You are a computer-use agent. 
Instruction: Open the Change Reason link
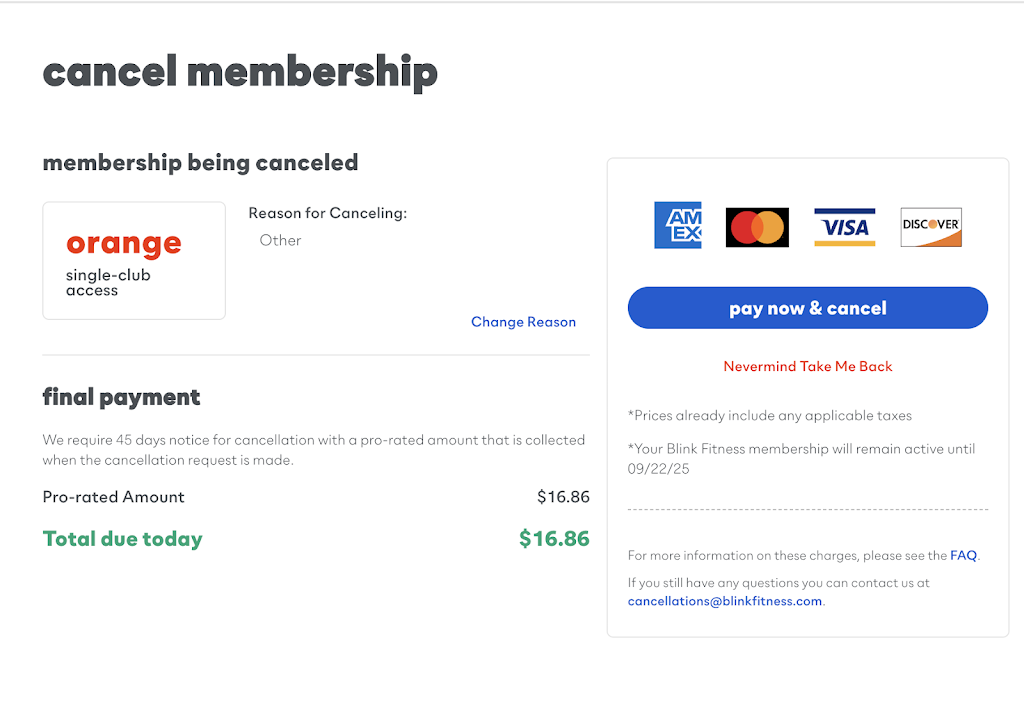(523, 322)
